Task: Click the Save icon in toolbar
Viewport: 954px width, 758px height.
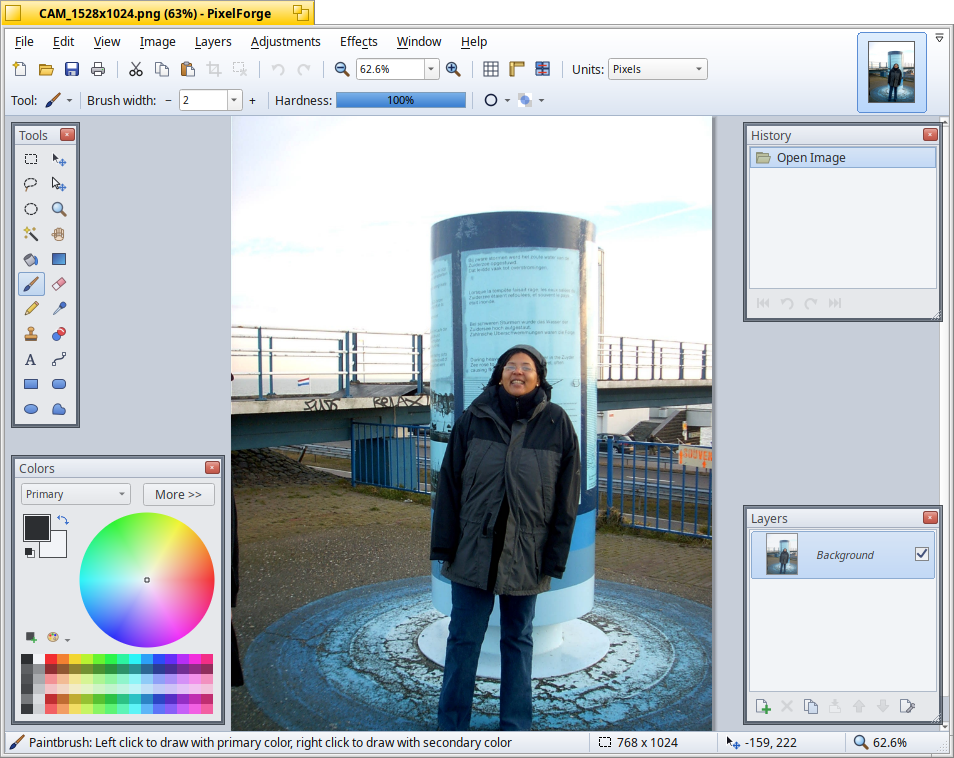Action: (x=72, y=69)
